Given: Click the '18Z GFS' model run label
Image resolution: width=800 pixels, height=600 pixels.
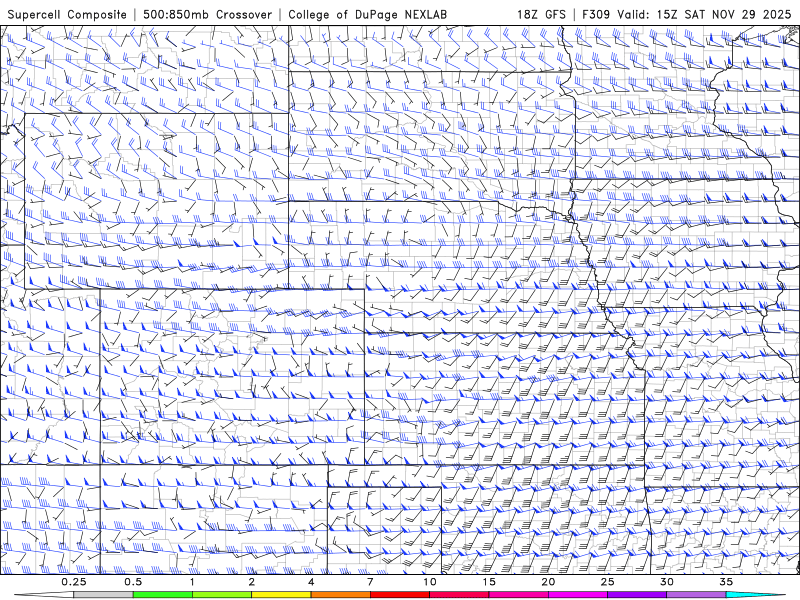Looking at the screenshot, I should (x=541, y=14).
